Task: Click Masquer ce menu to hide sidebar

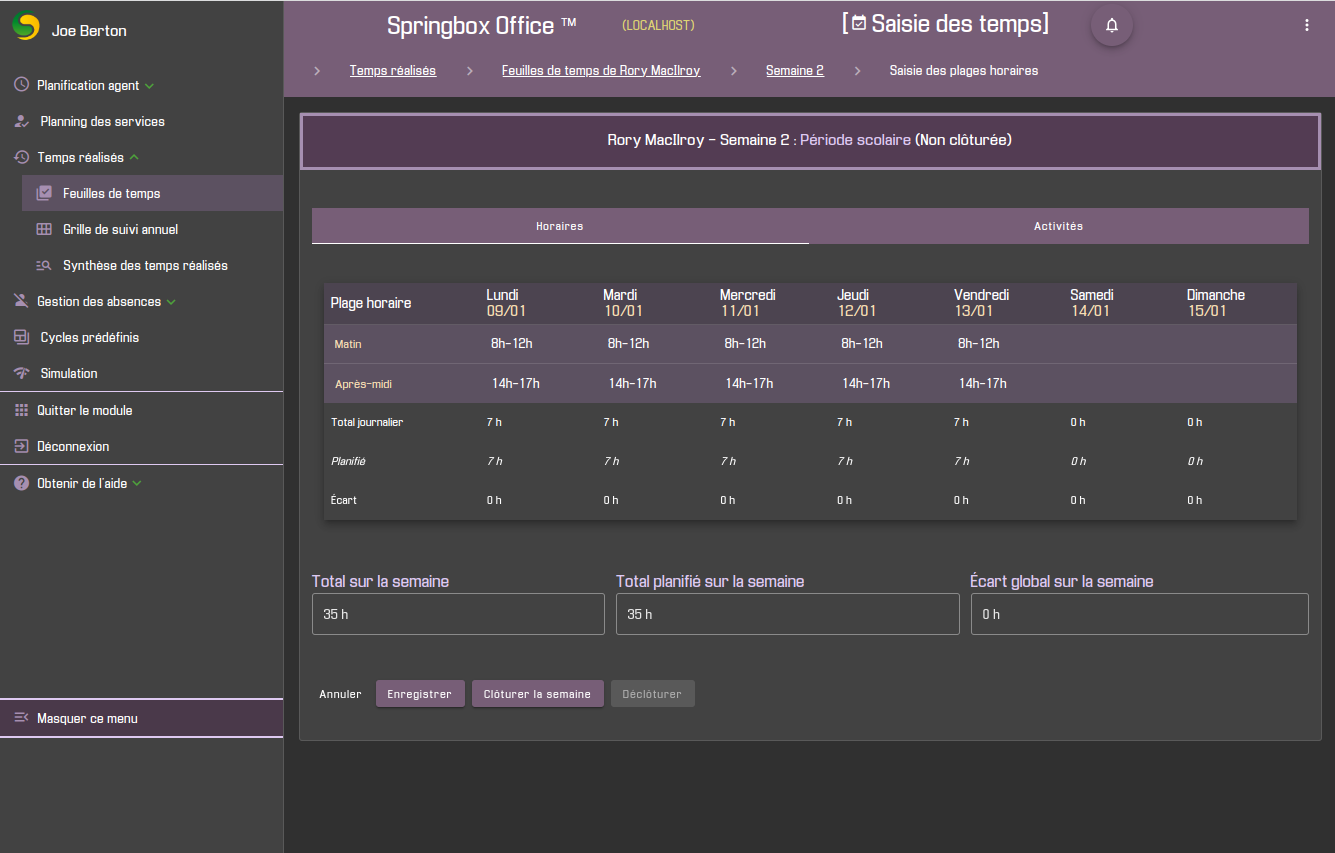Action: (141, 718)
